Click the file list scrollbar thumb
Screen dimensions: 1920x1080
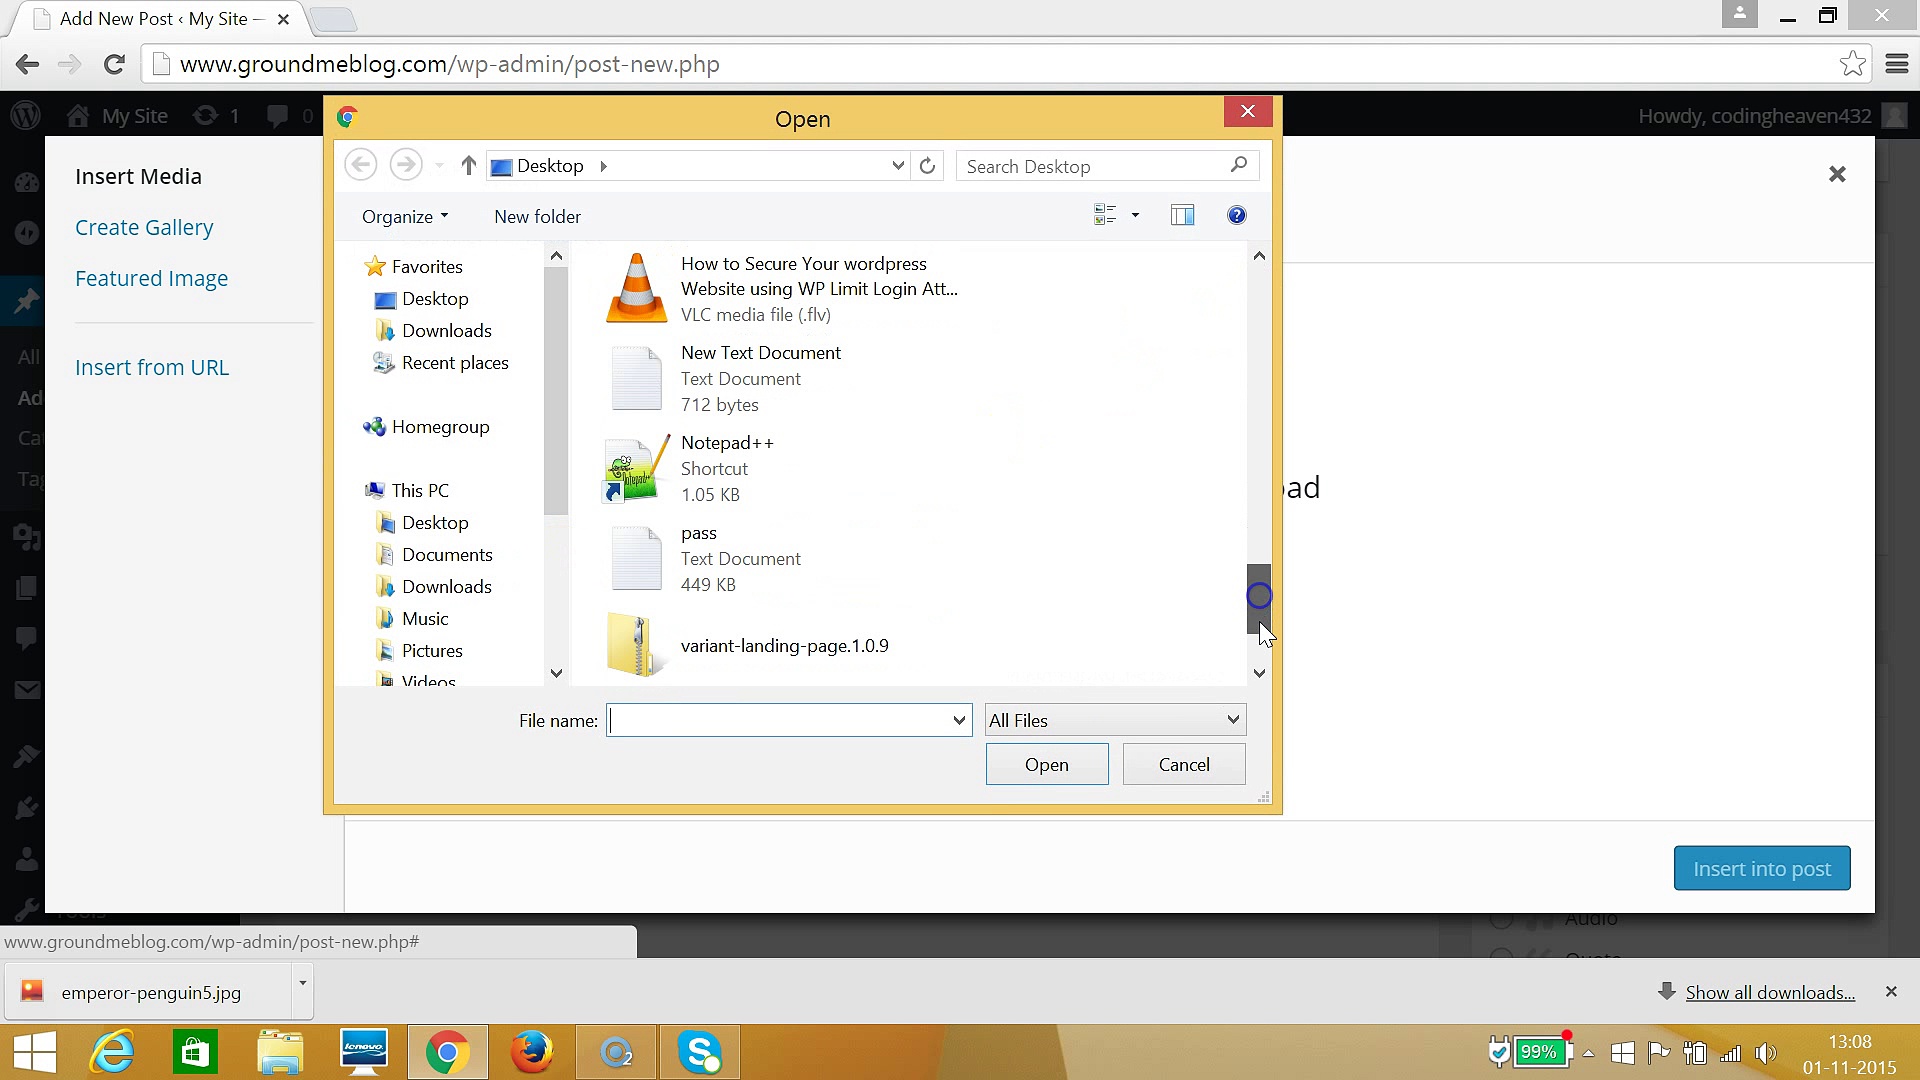(x=1258, y=598)
